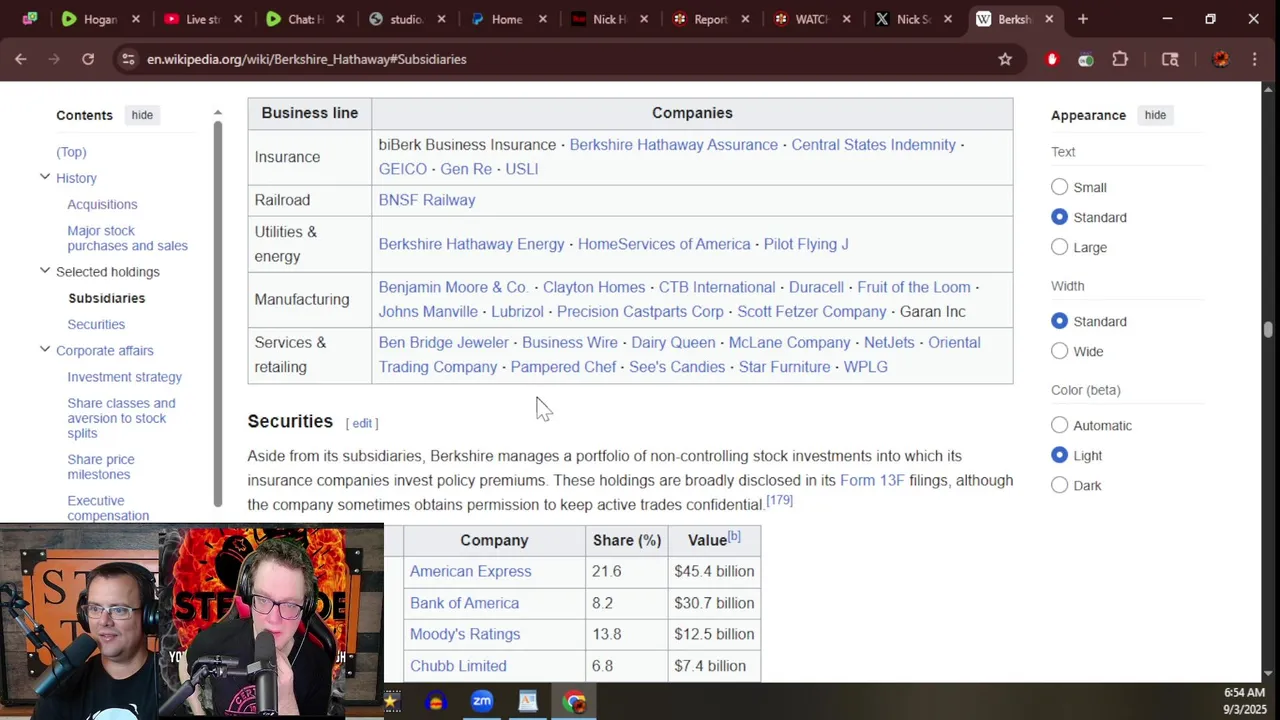Image resolution: width=1280 pixels, height=720 pixels.
Task: Jump to Share price milestones in Contents
Action: 100,467
